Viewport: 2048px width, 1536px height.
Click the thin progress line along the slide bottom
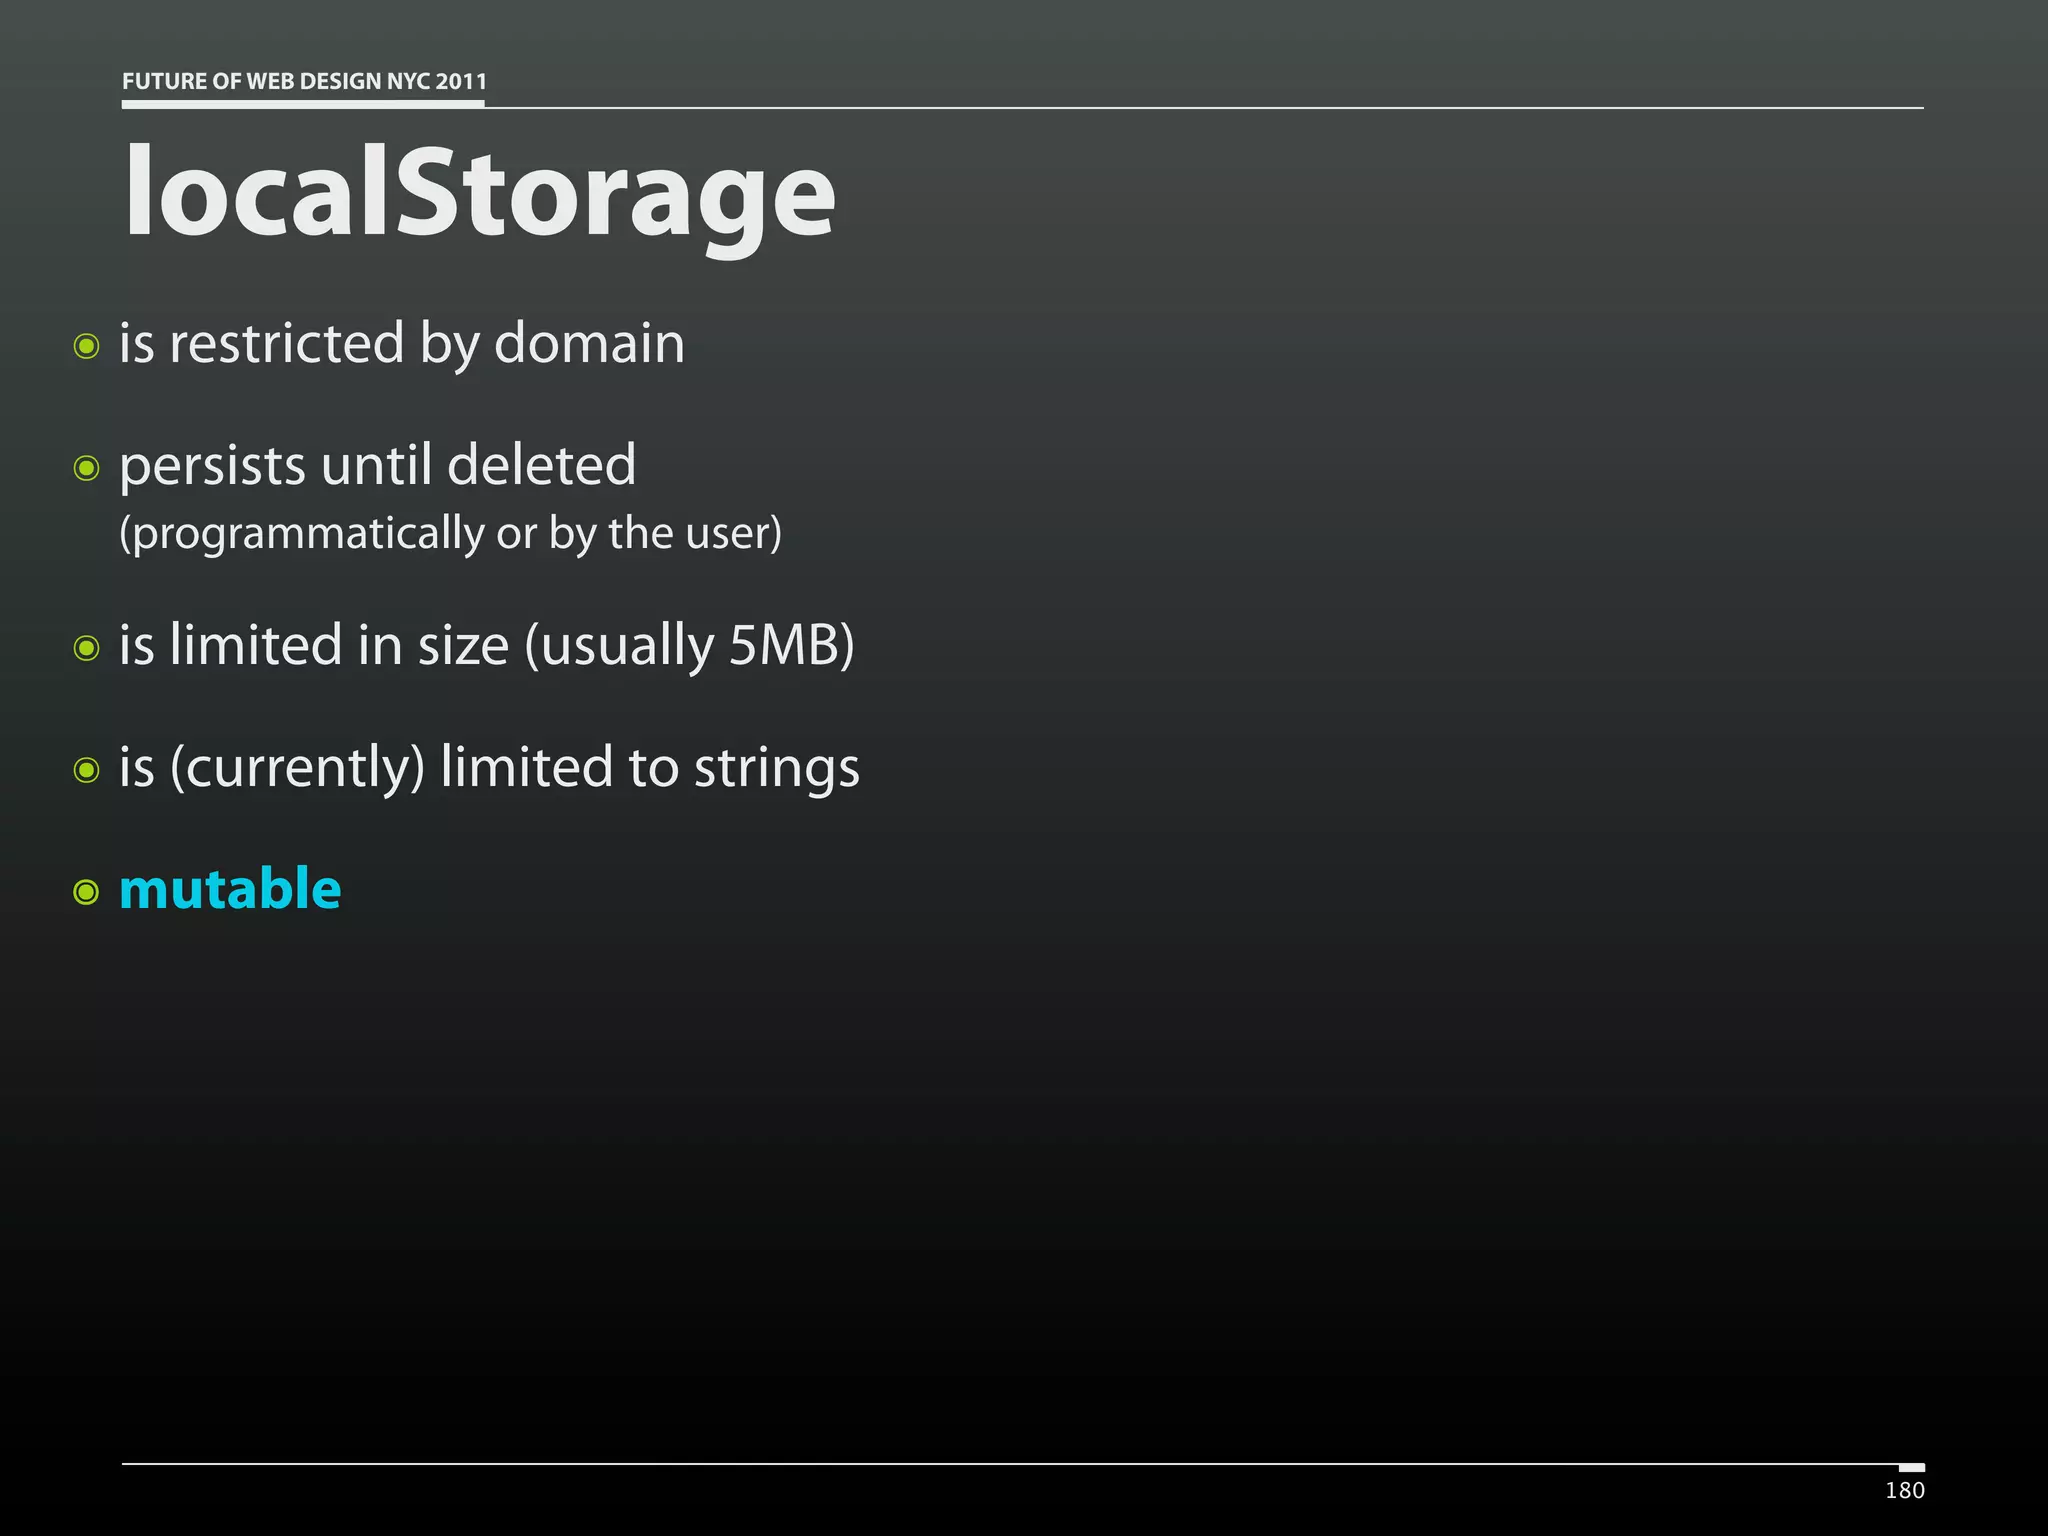1000,1464
